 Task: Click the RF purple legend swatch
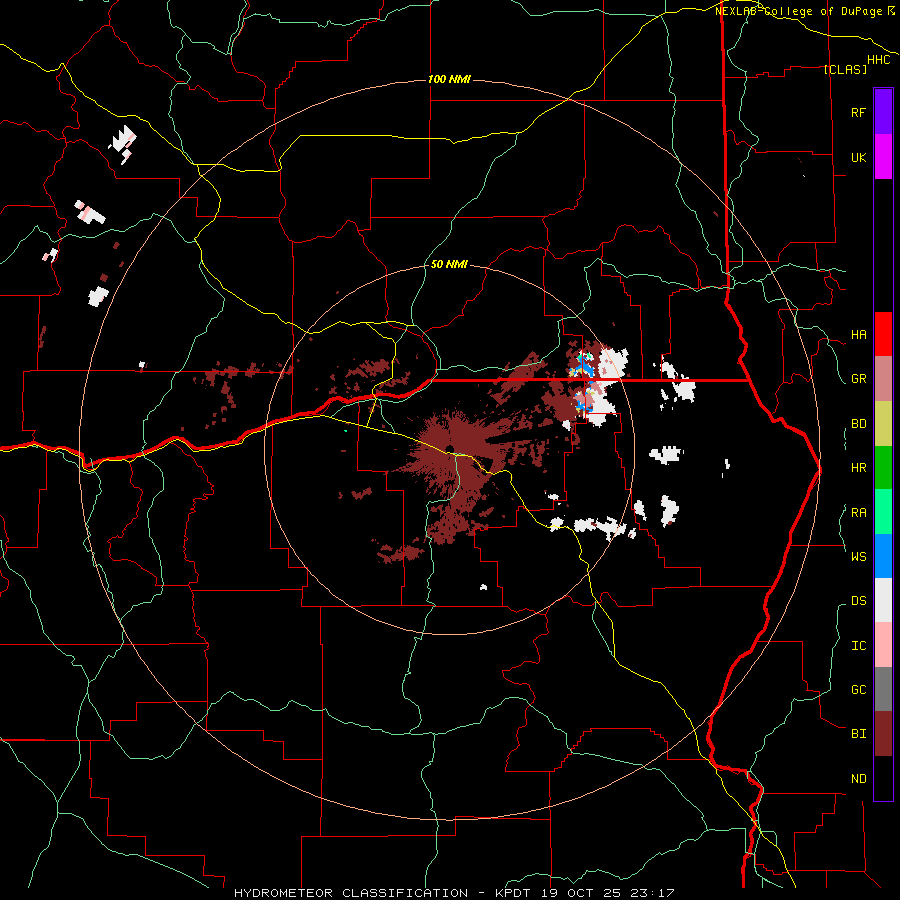(x=883, y=112)
